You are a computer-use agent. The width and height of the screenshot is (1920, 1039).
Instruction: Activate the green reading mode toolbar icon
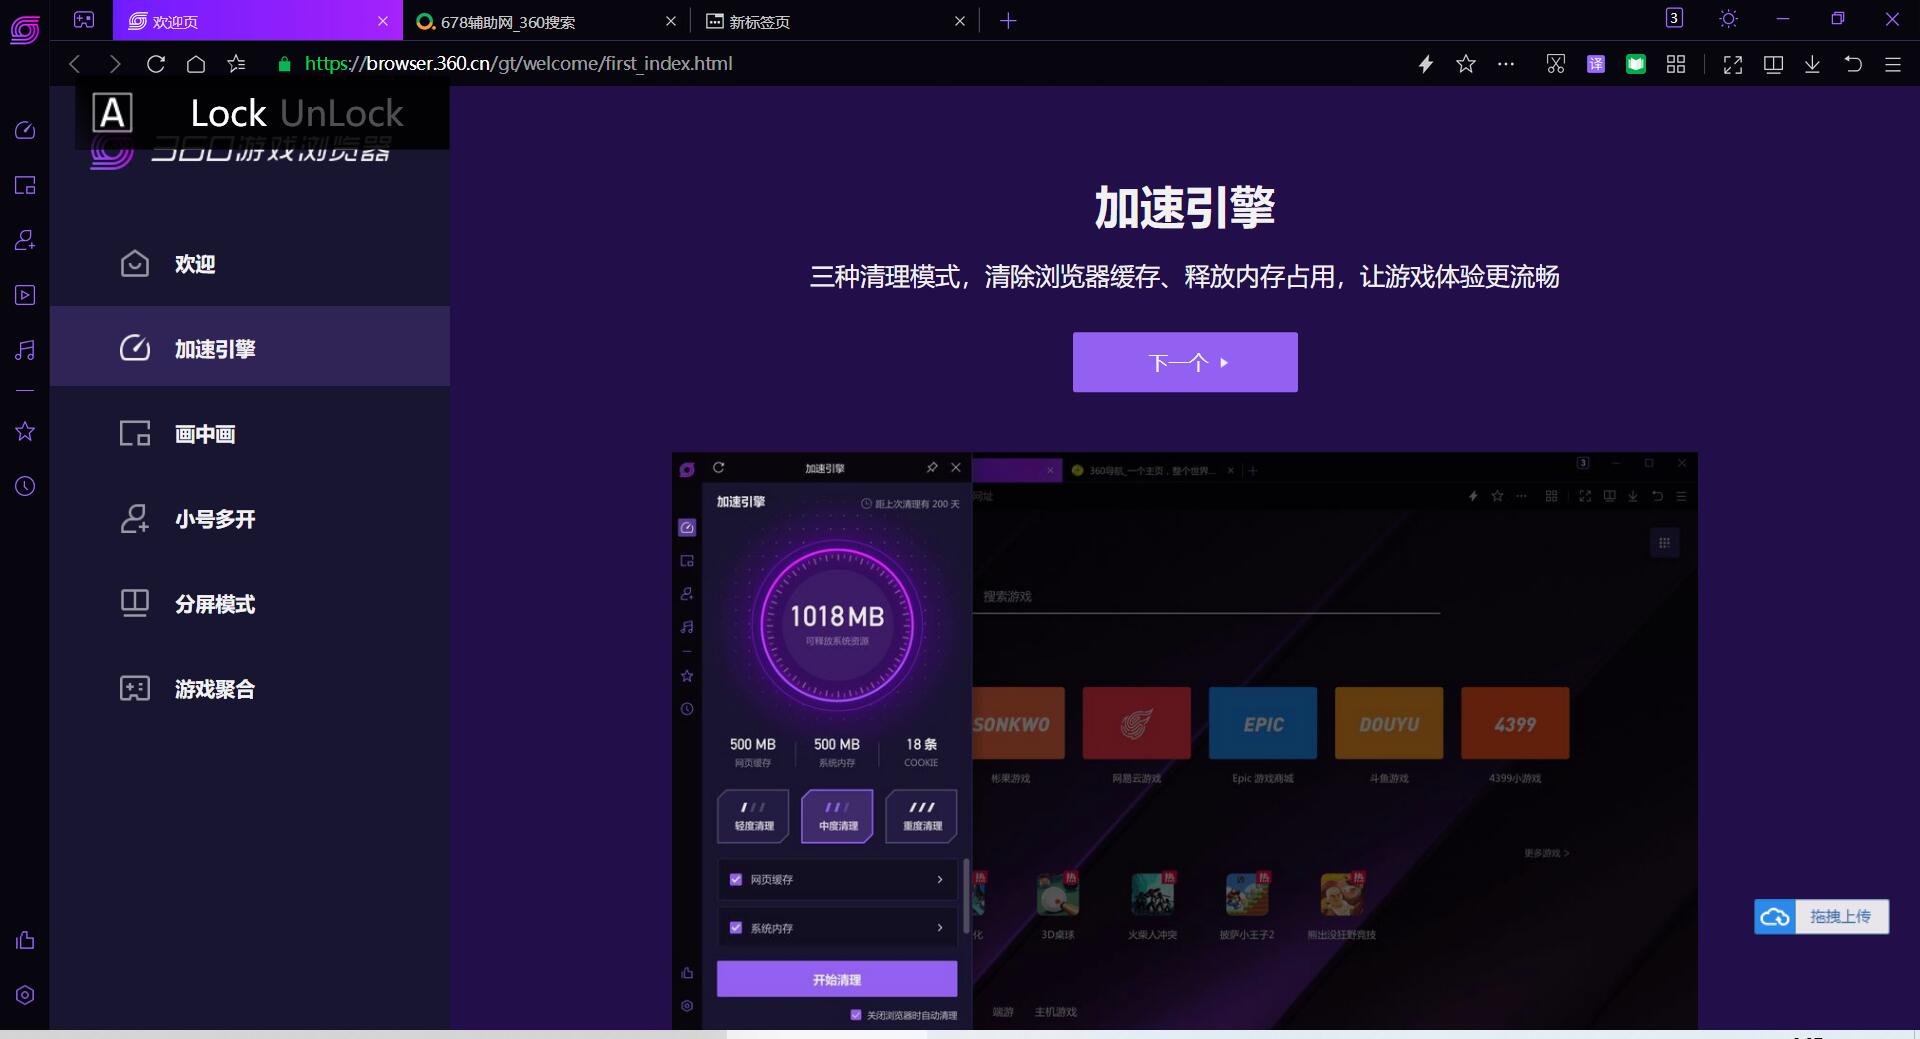point(1636,63)
